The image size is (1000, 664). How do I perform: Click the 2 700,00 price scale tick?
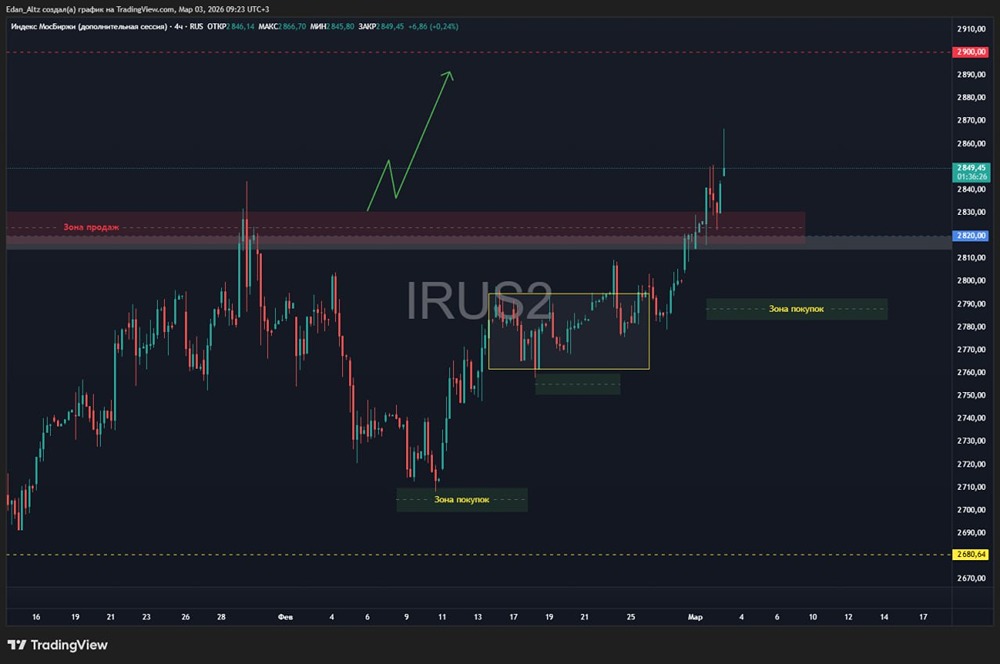[971, 510]
